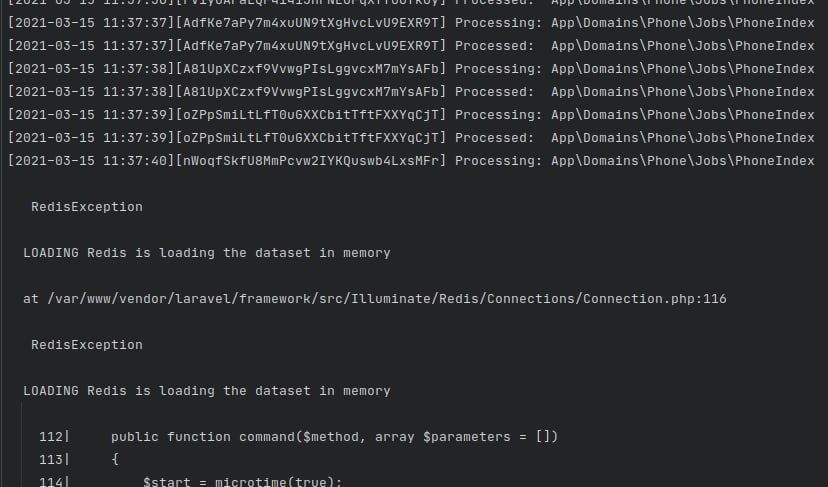The width and height of the screenshot is (828, 487).
Task: Click line 113 opening brace
Action: click(x=79, y=460)
